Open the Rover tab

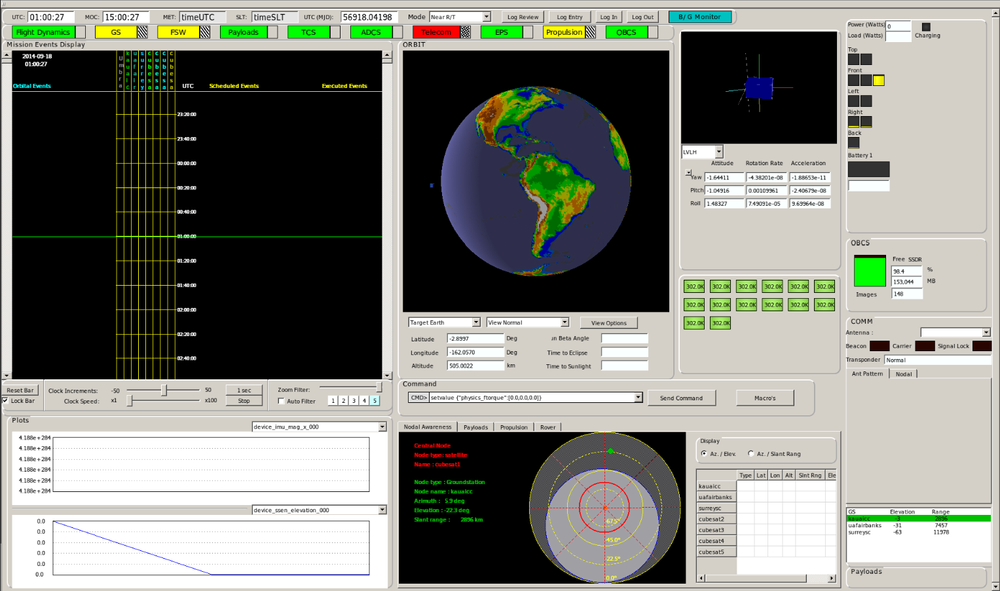548,427
